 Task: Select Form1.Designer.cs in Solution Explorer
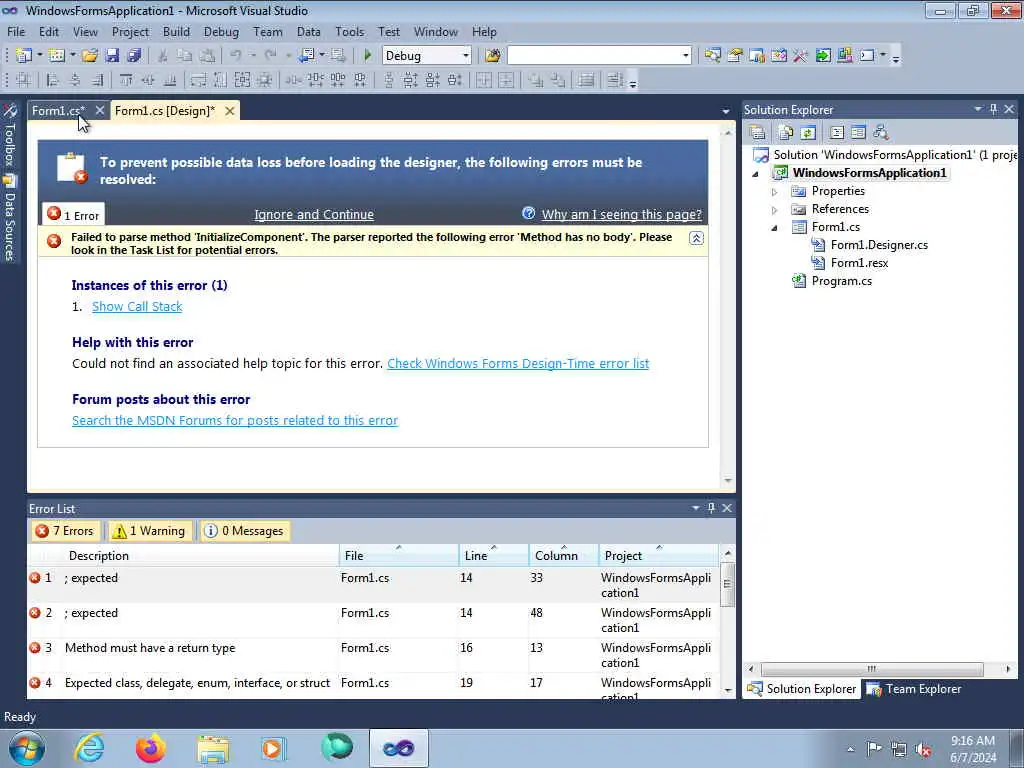879,245
